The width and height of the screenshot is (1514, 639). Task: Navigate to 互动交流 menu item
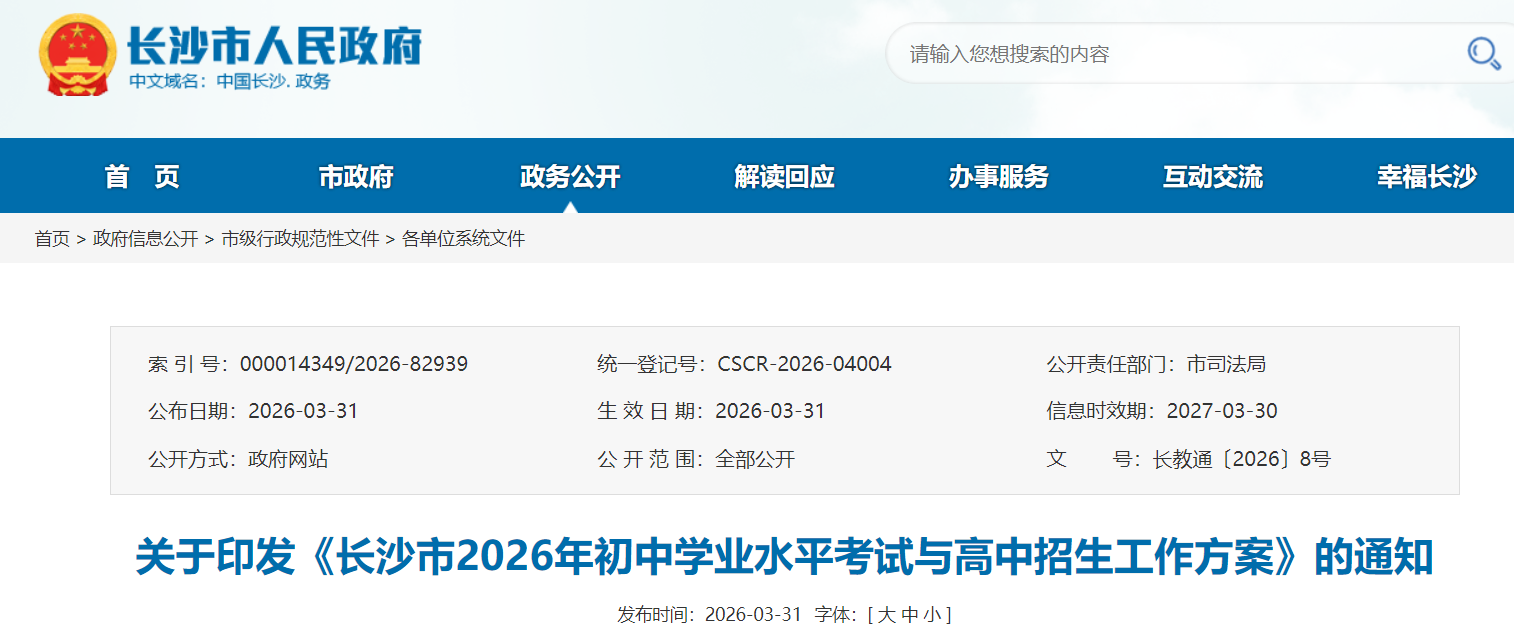1212,177
